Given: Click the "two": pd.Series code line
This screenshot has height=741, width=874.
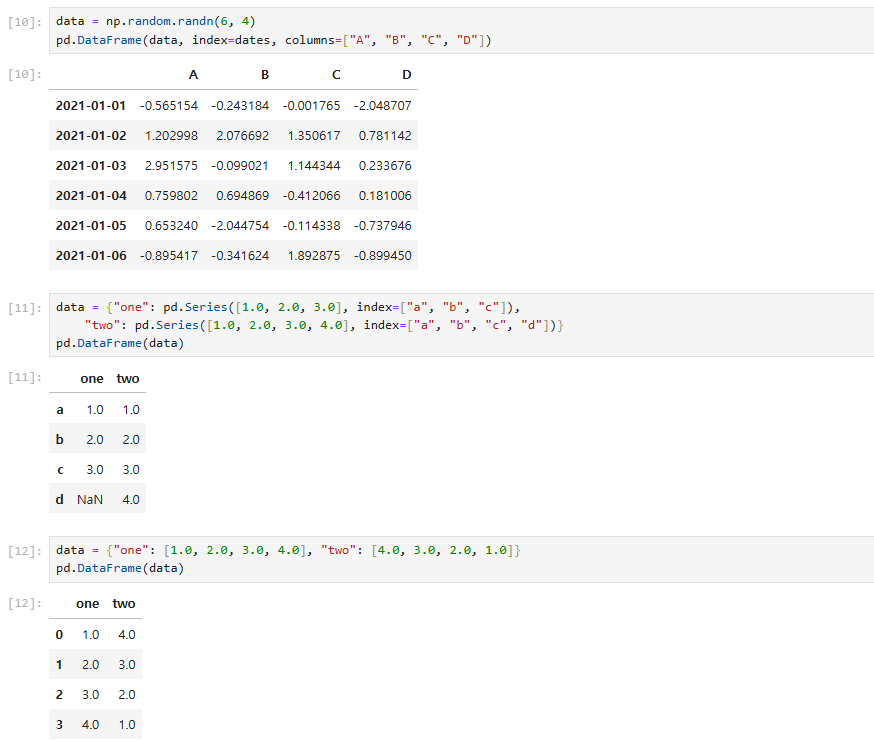Looking at the screenshot, I should tap(324, 326).
